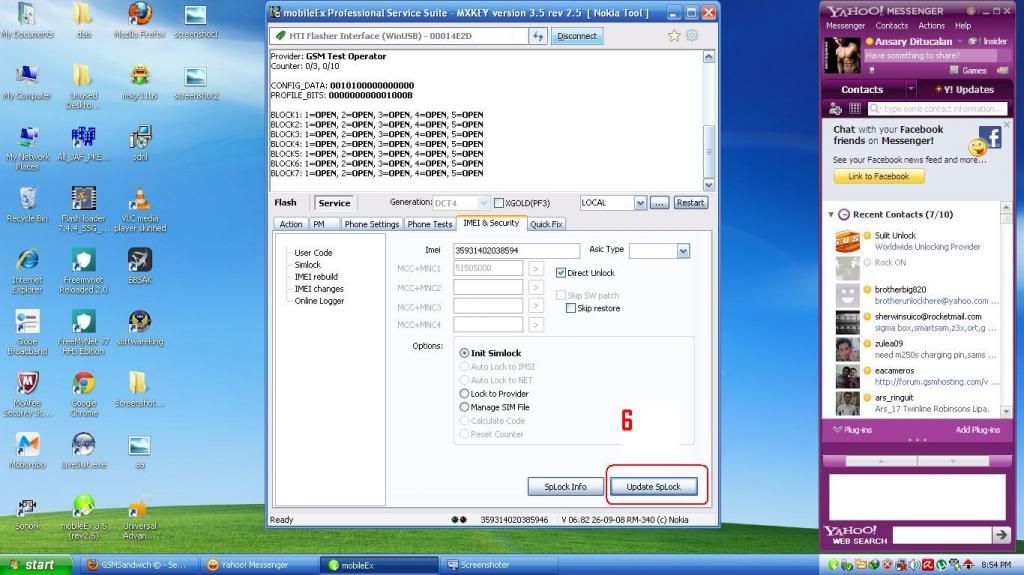Open BBSAK desktop shortcut
The height and width of the screenshot is (575, 1024).
point(140,267)
